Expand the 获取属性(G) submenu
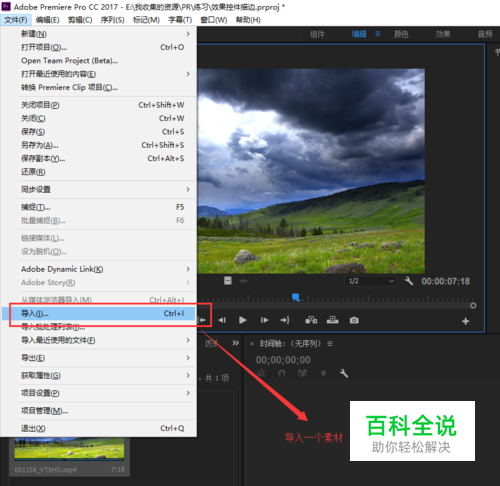The width and height of the screenshot is (500, 486). click(x=99, y=375)
